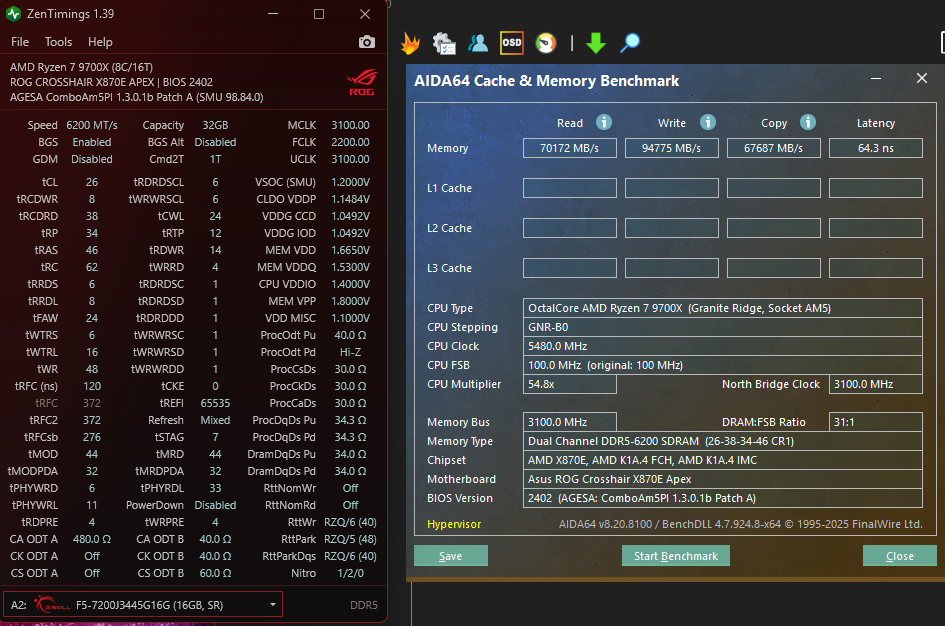Show info for the Copy column

coord(808,122)
